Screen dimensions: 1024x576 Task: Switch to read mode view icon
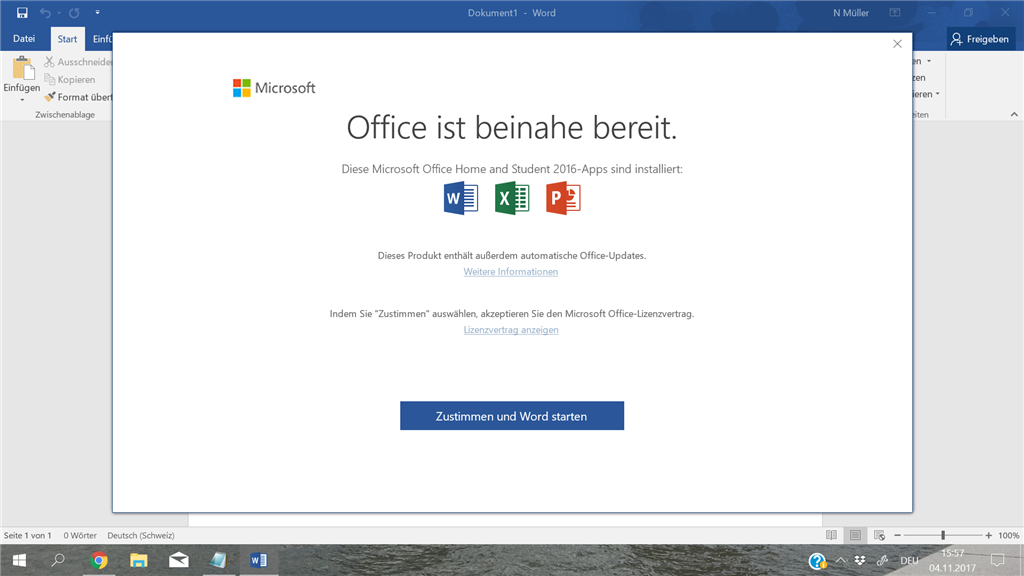pyautogui.click(x=831, y=536)
